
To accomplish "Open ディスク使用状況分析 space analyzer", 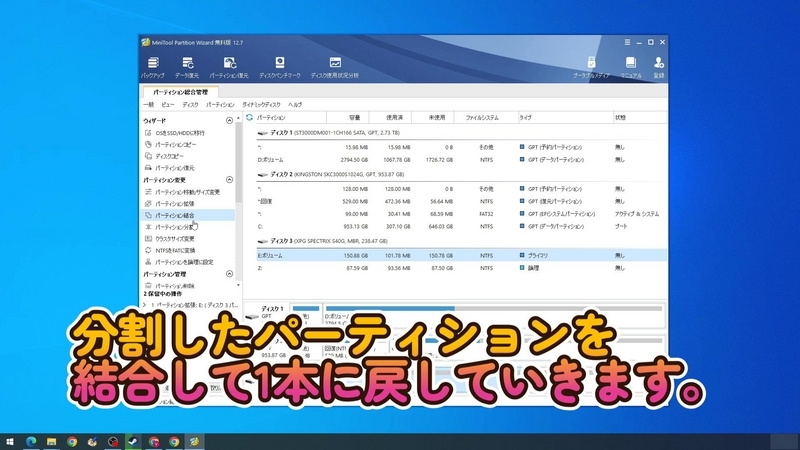I will (335, 67).
